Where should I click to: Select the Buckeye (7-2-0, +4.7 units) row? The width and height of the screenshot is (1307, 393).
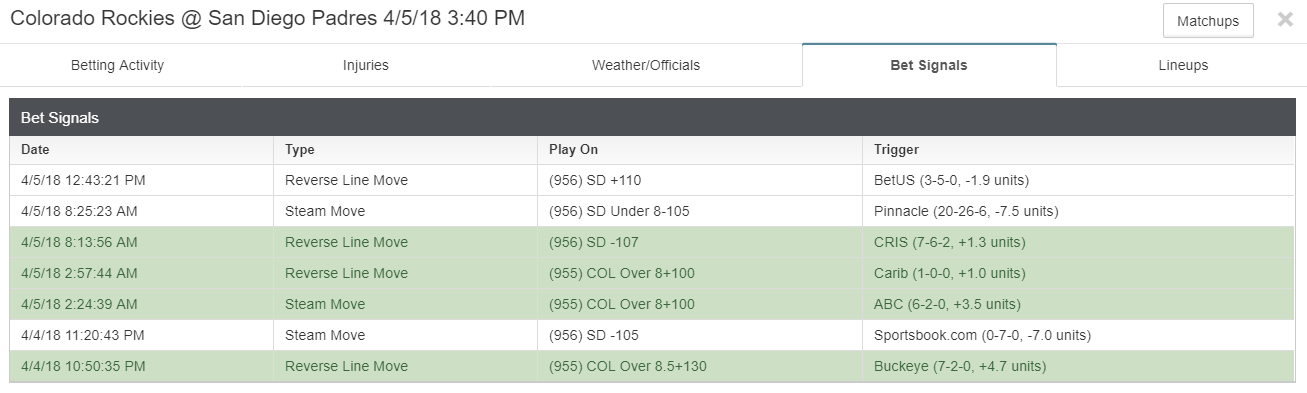point(652,366)
